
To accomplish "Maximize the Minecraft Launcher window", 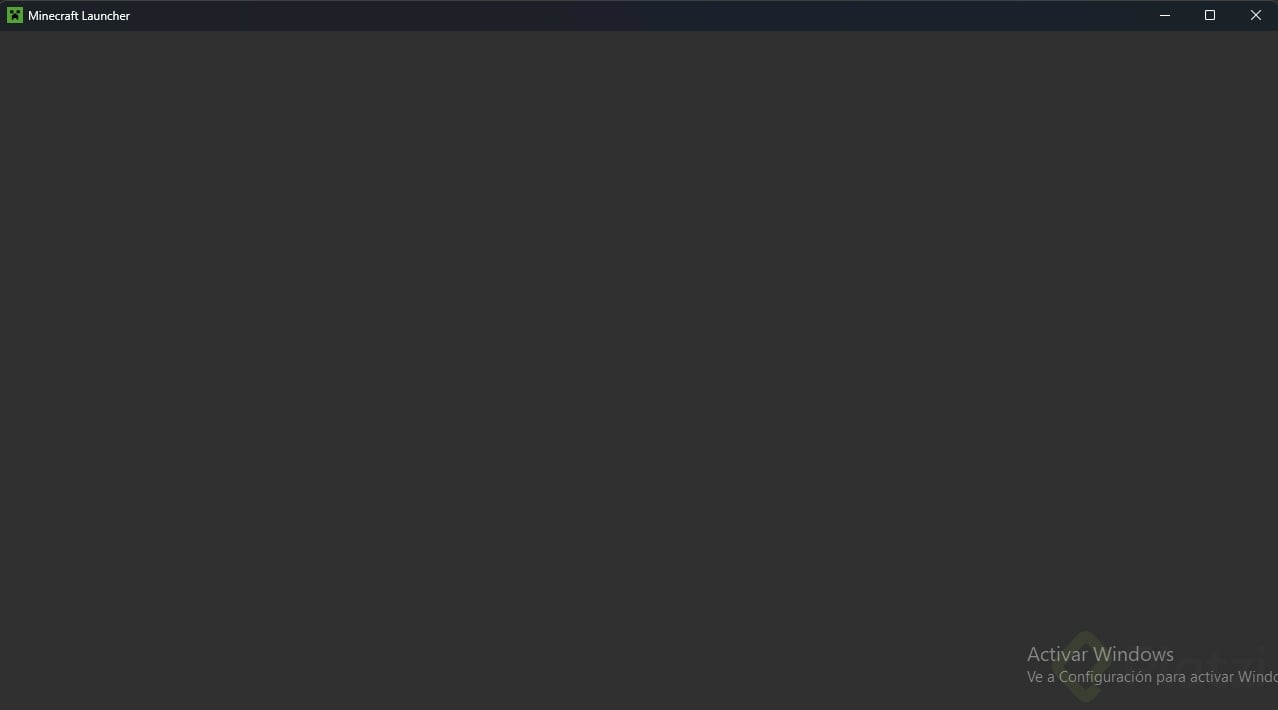I will [1210, 15].
